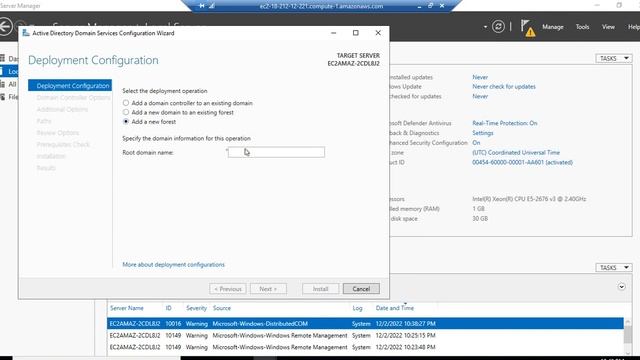Open the Tools menu
640x360 pixels.
click(x=582, y=27)
